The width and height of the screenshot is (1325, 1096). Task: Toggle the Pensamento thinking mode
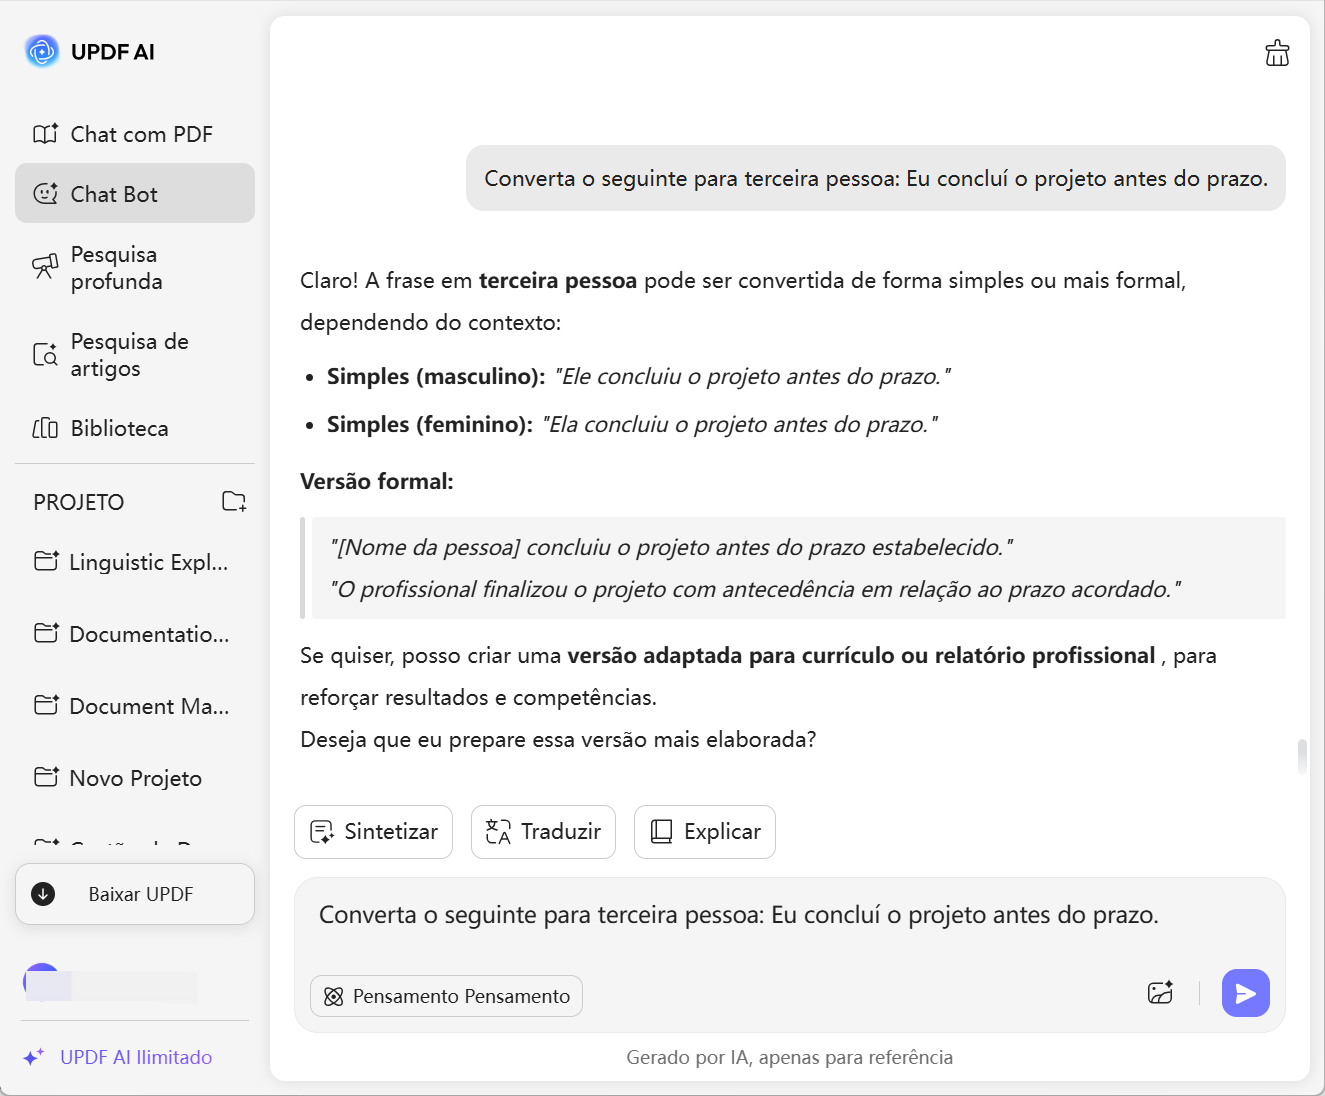click(446, 996)
